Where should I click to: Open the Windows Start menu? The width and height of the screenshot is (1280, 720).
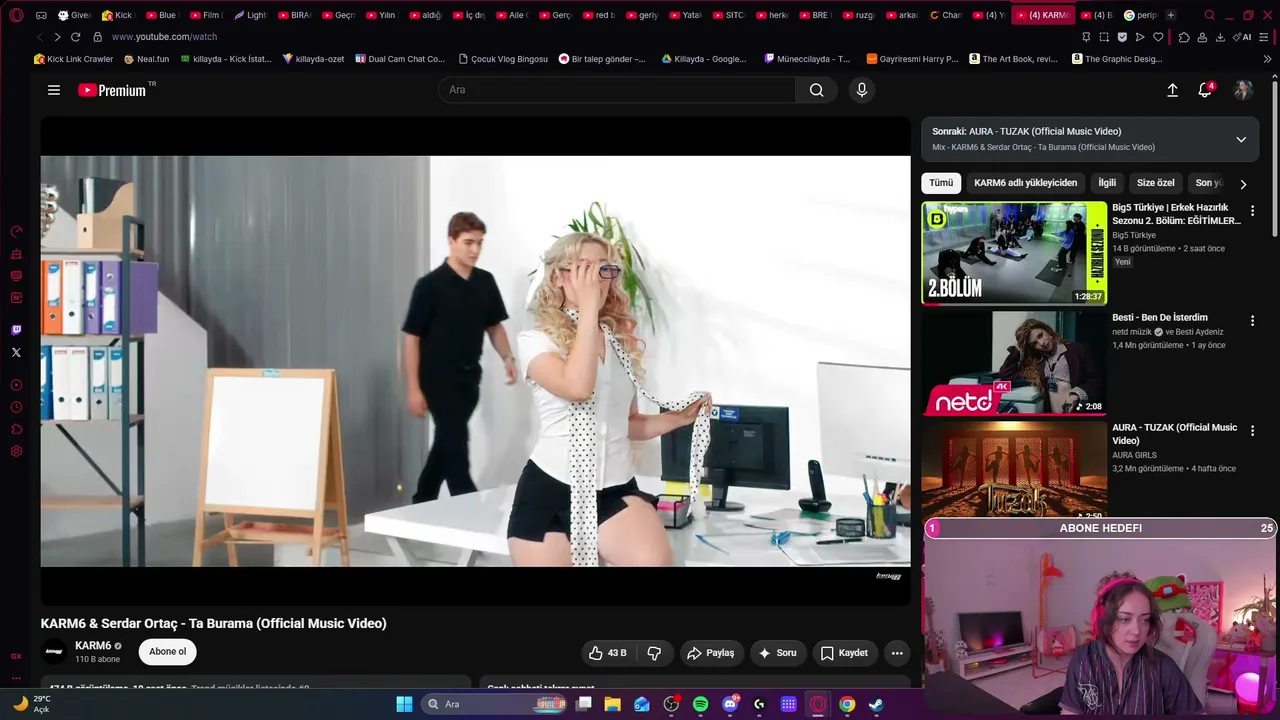coord(404,704)
